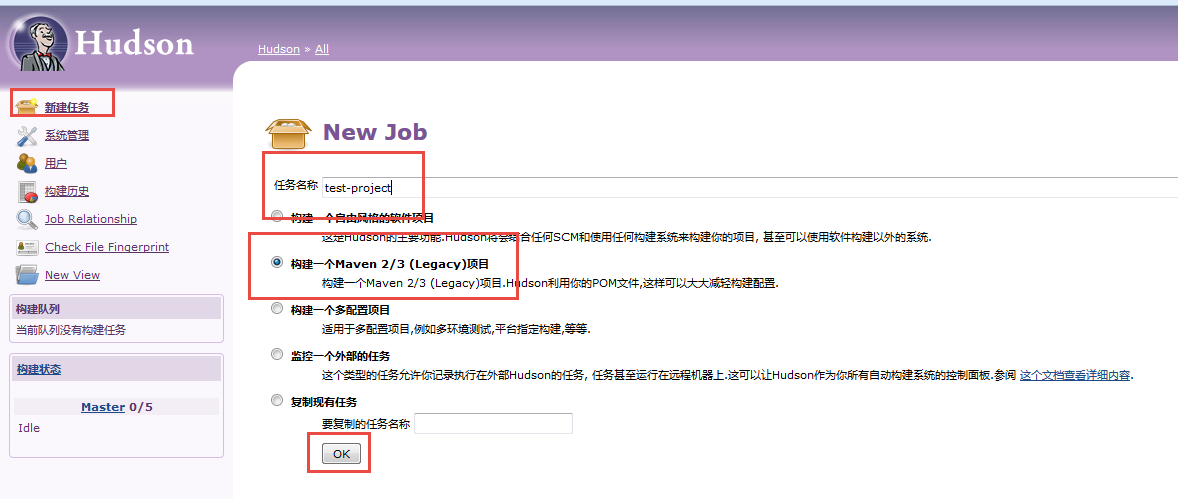Open the 构建历史 link

(x=67, y=191)
